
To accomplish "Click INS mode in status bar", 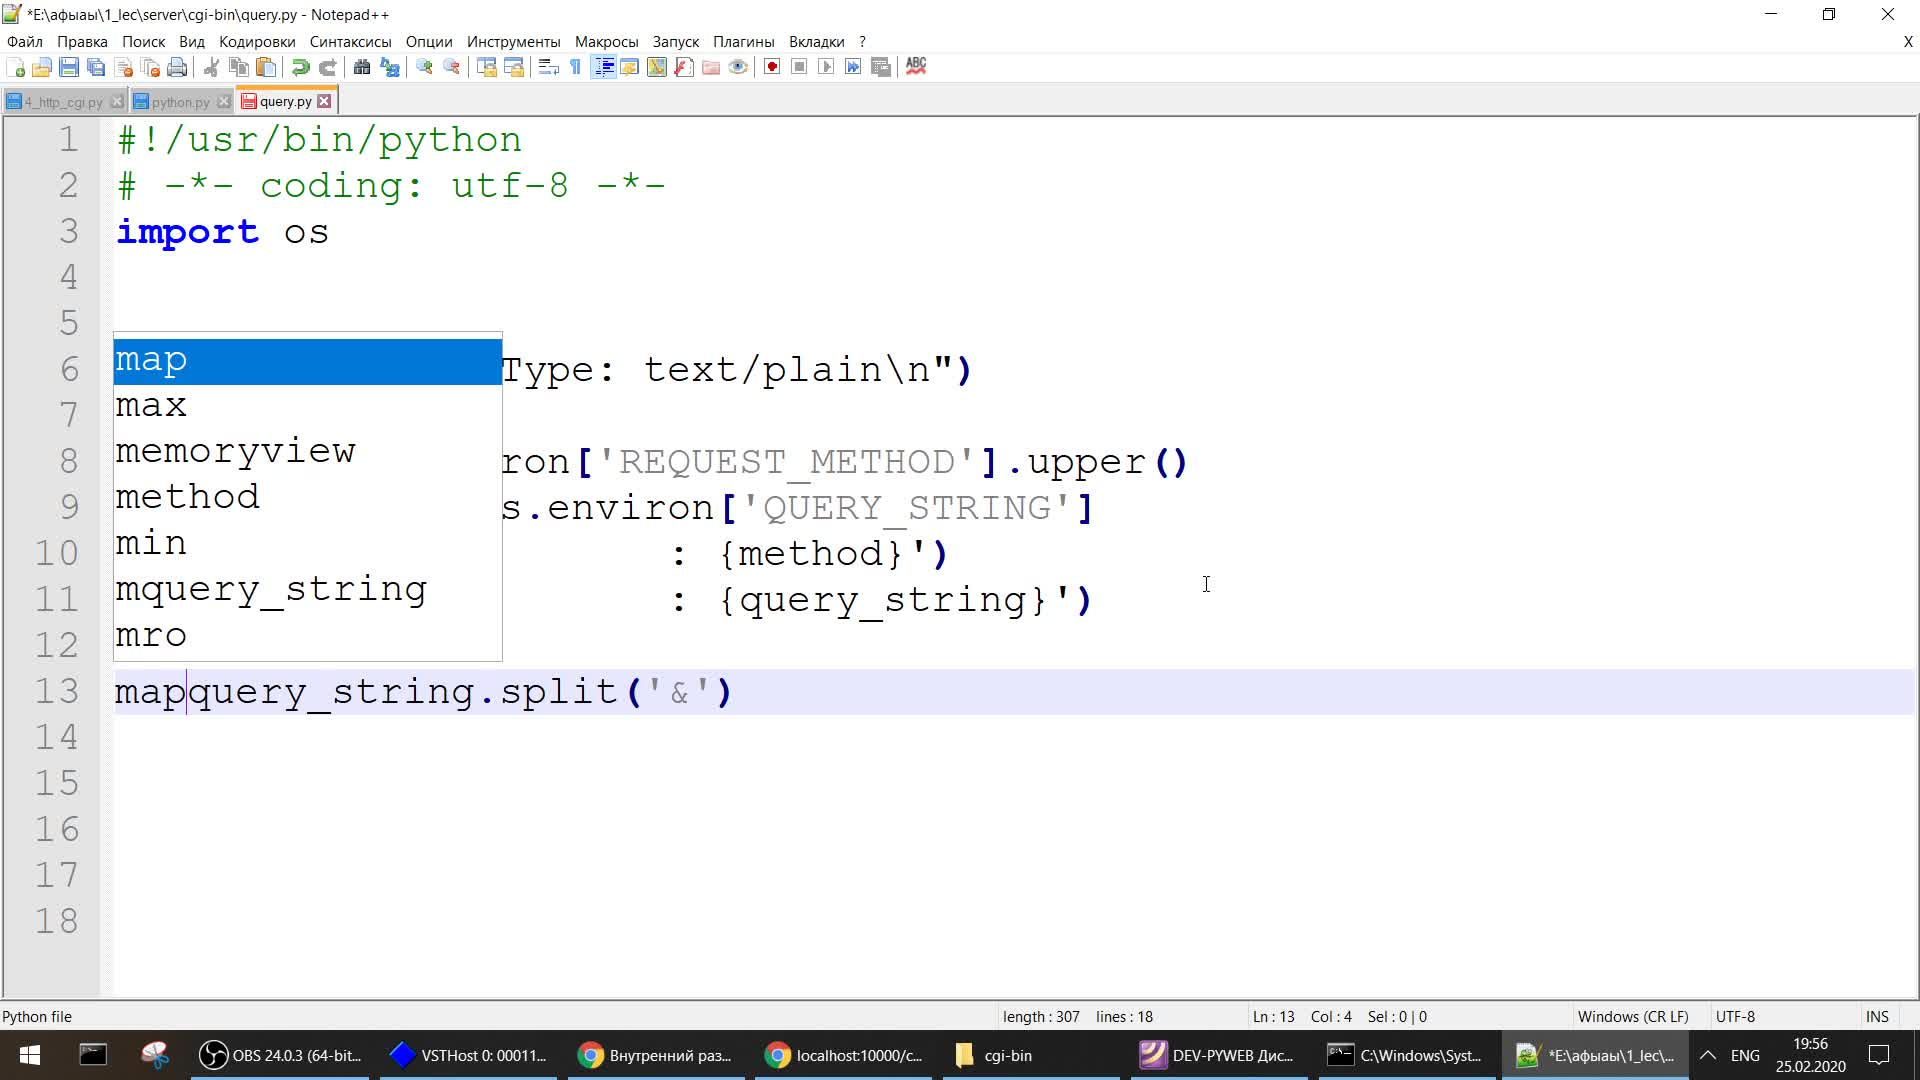I will coord(1877,1016).
